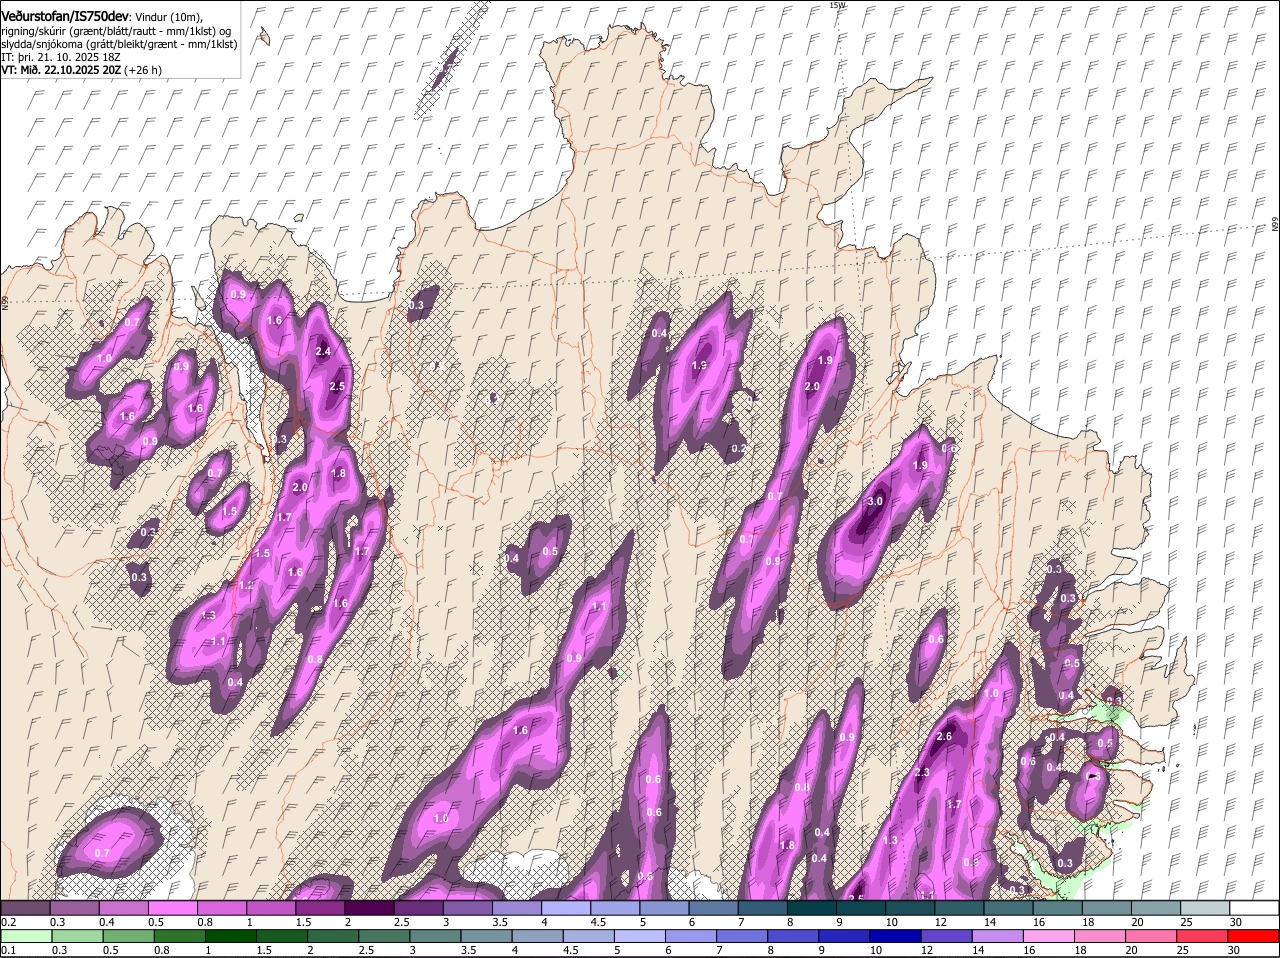This screenshot has width=1280, height=958.
Task: Click the Veðurstofan/IS750dev title text
Action: click(66, 16)
